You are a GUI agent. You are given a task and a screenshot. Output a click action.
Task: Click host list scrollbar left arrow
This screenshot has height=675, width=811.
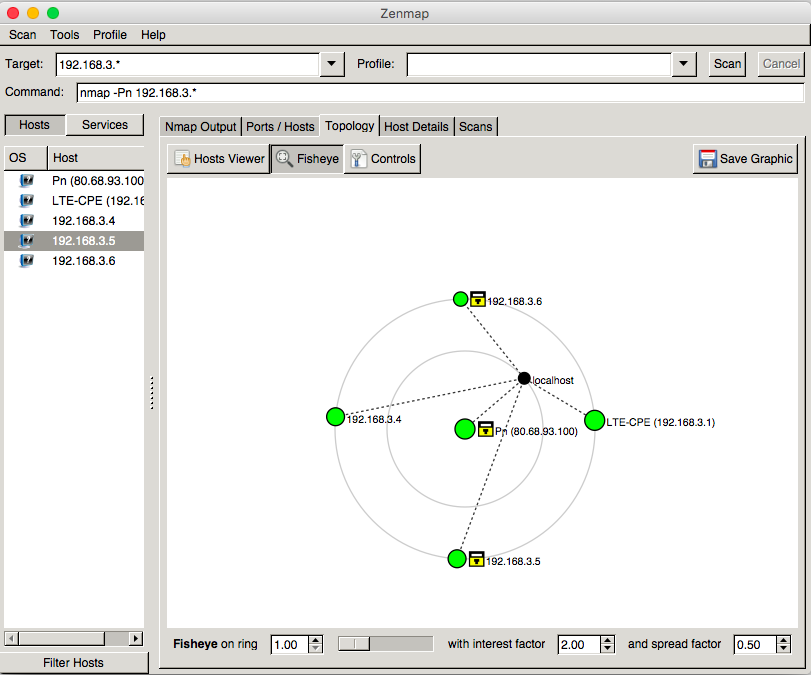point(11,638)
